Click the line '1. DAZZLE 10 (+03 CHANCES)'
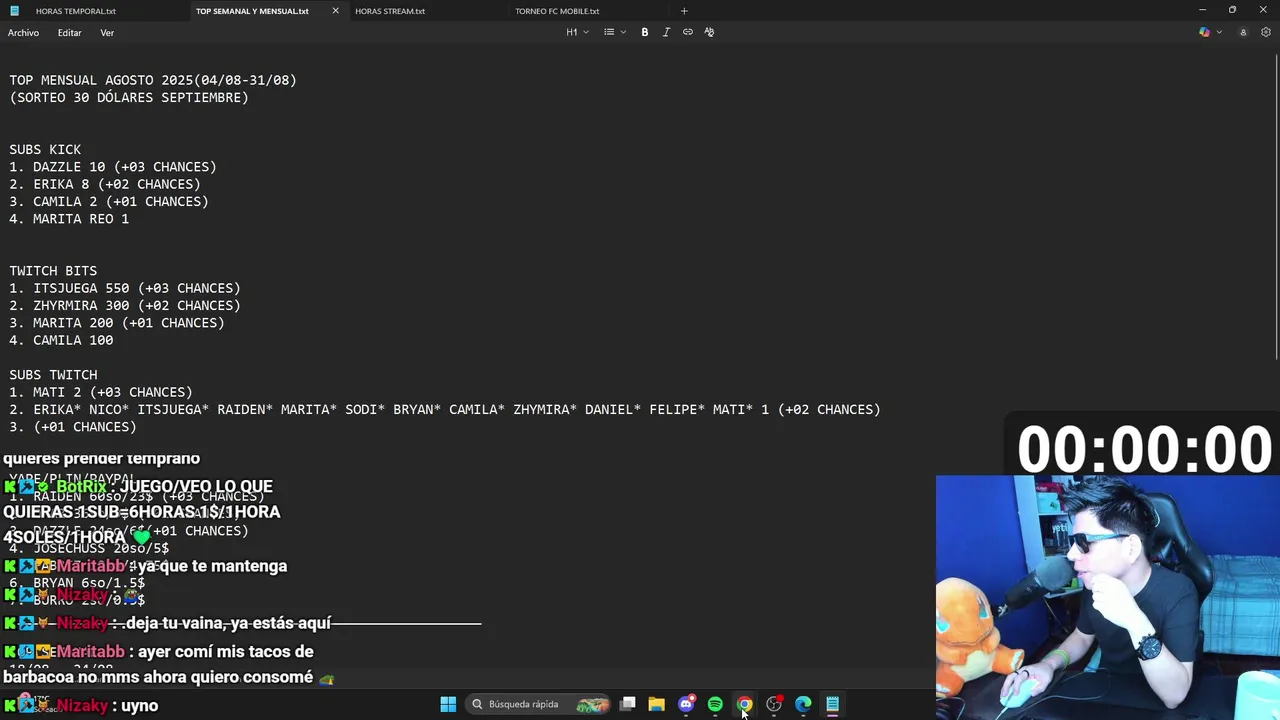Image resolution: width=1280 pixels, height=720 pixels. [x=113, y=167]
